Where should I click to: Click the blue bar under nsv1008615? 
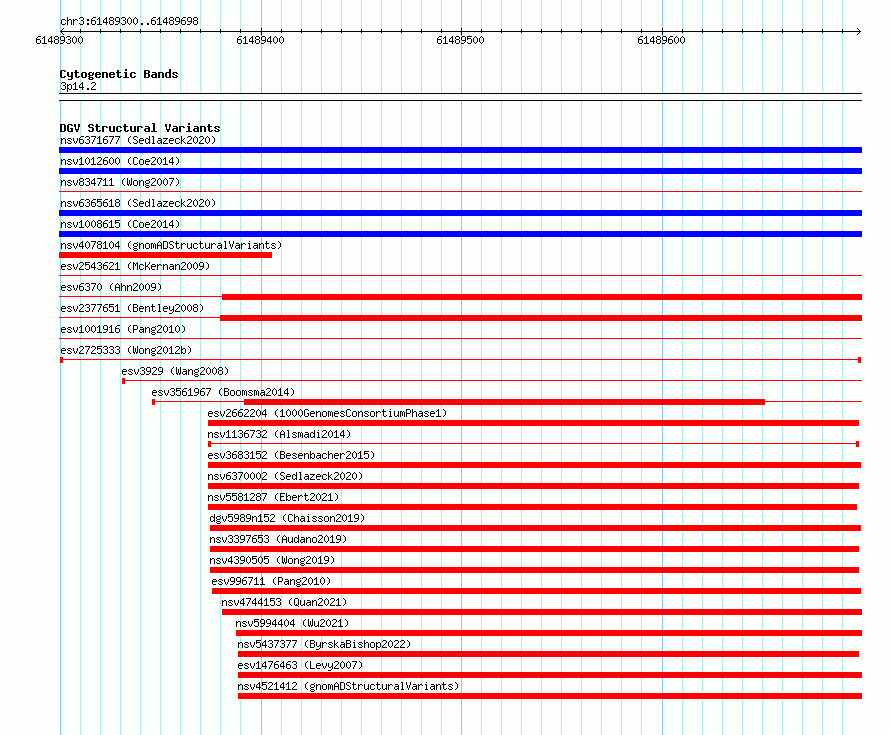(x=460, y=234)
